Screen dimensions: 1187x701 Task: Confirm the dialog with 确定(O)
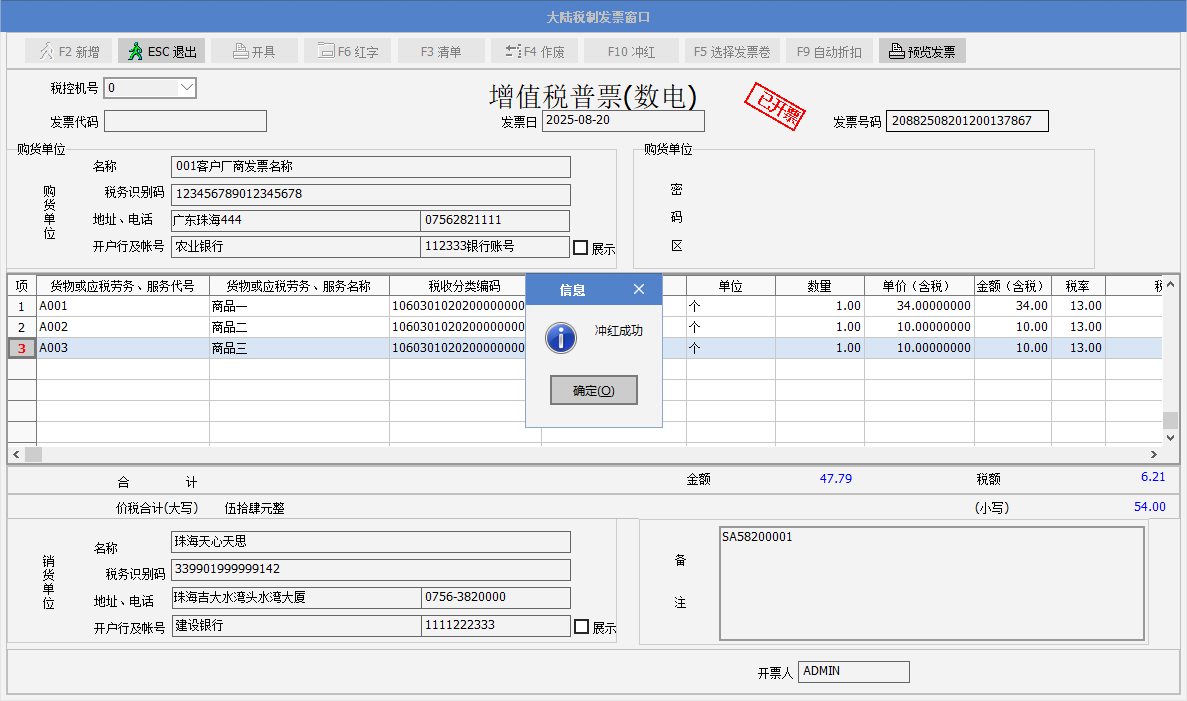coord(593,390)
